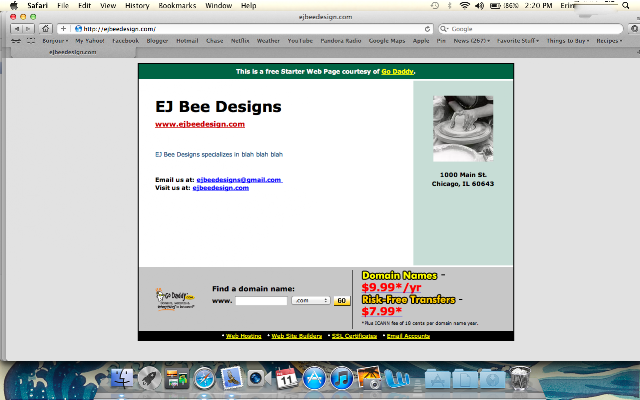Open the Bookmarks menu
This screenshot has height=400, width=640.
click(x=177, y=5)
